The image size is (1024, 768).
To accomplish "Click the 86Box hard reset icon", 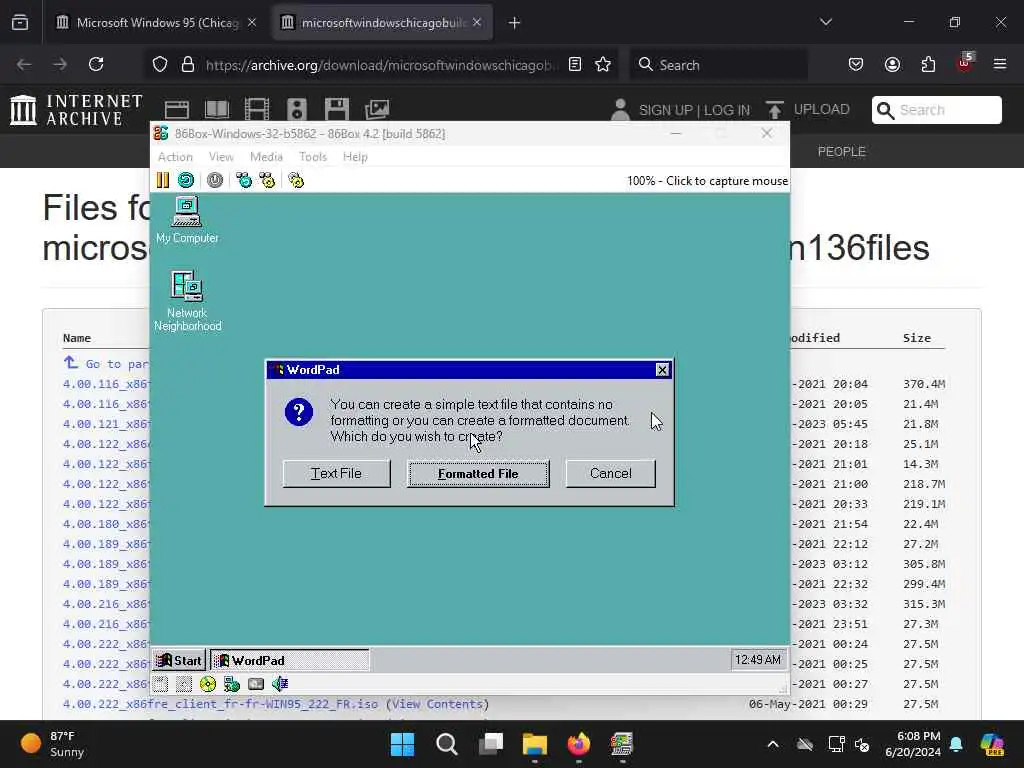I will pos(186,180).
